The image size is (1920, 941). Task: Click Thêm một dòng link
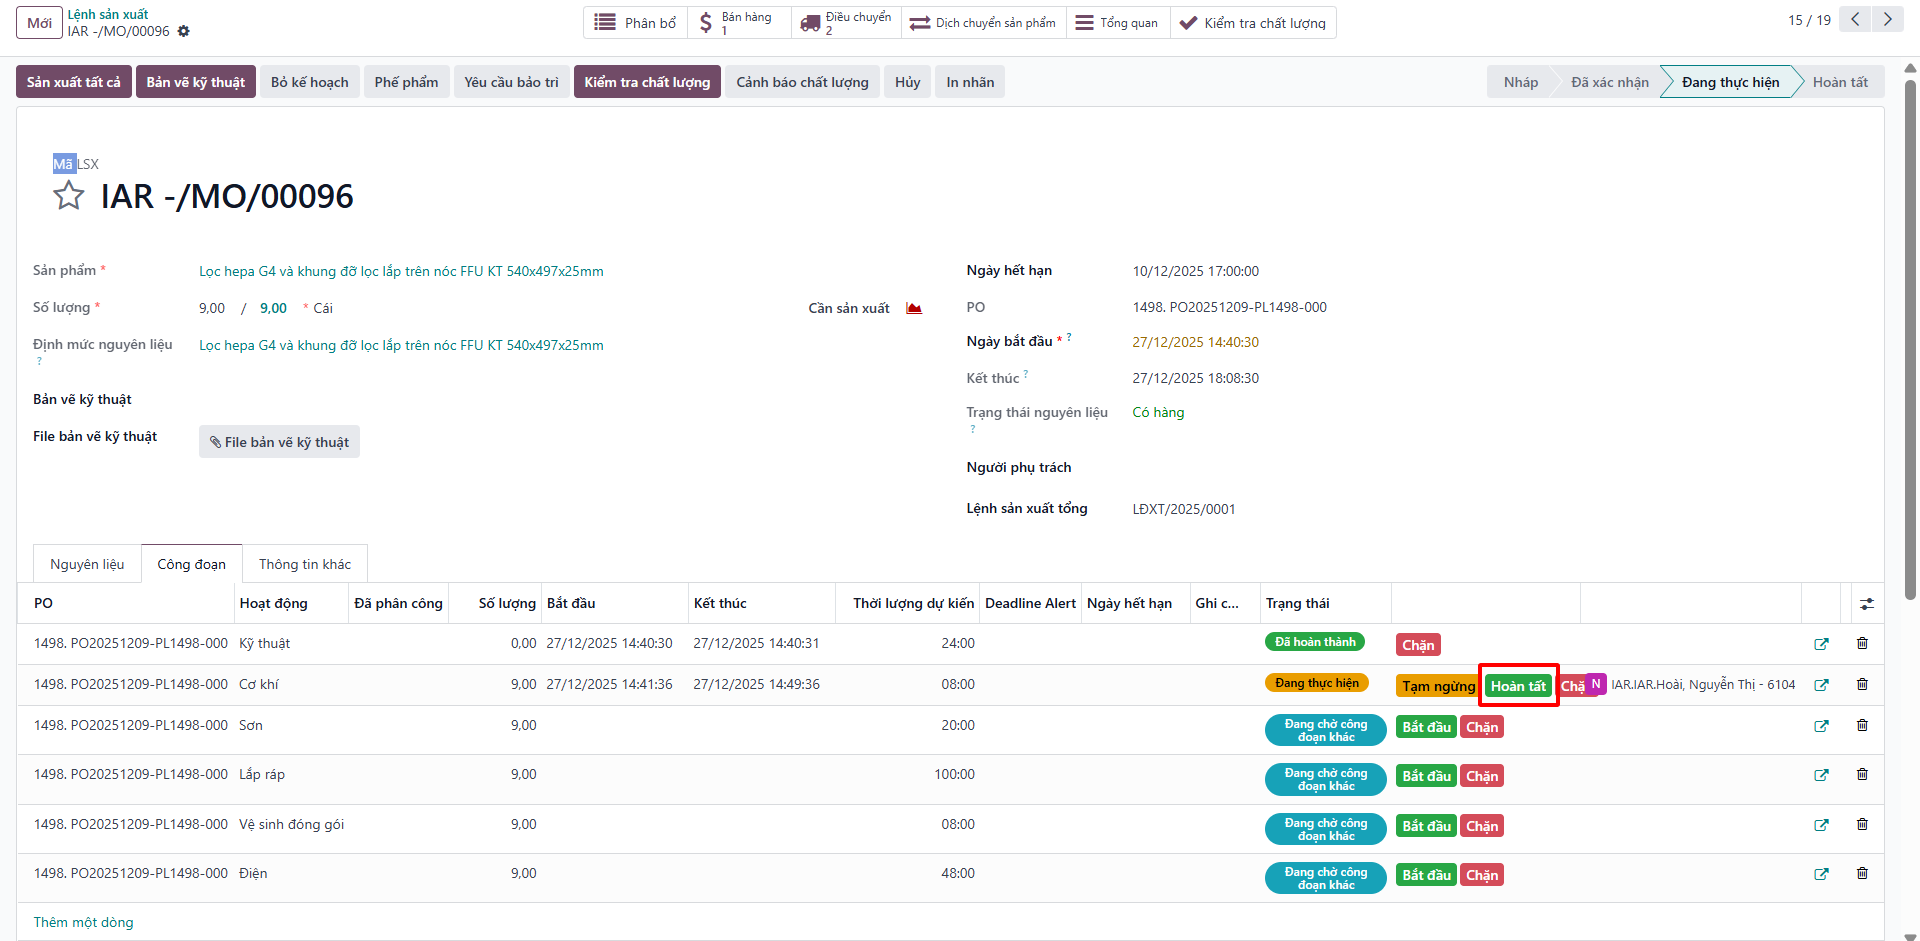pyautogui.click(x=83, y=922)
